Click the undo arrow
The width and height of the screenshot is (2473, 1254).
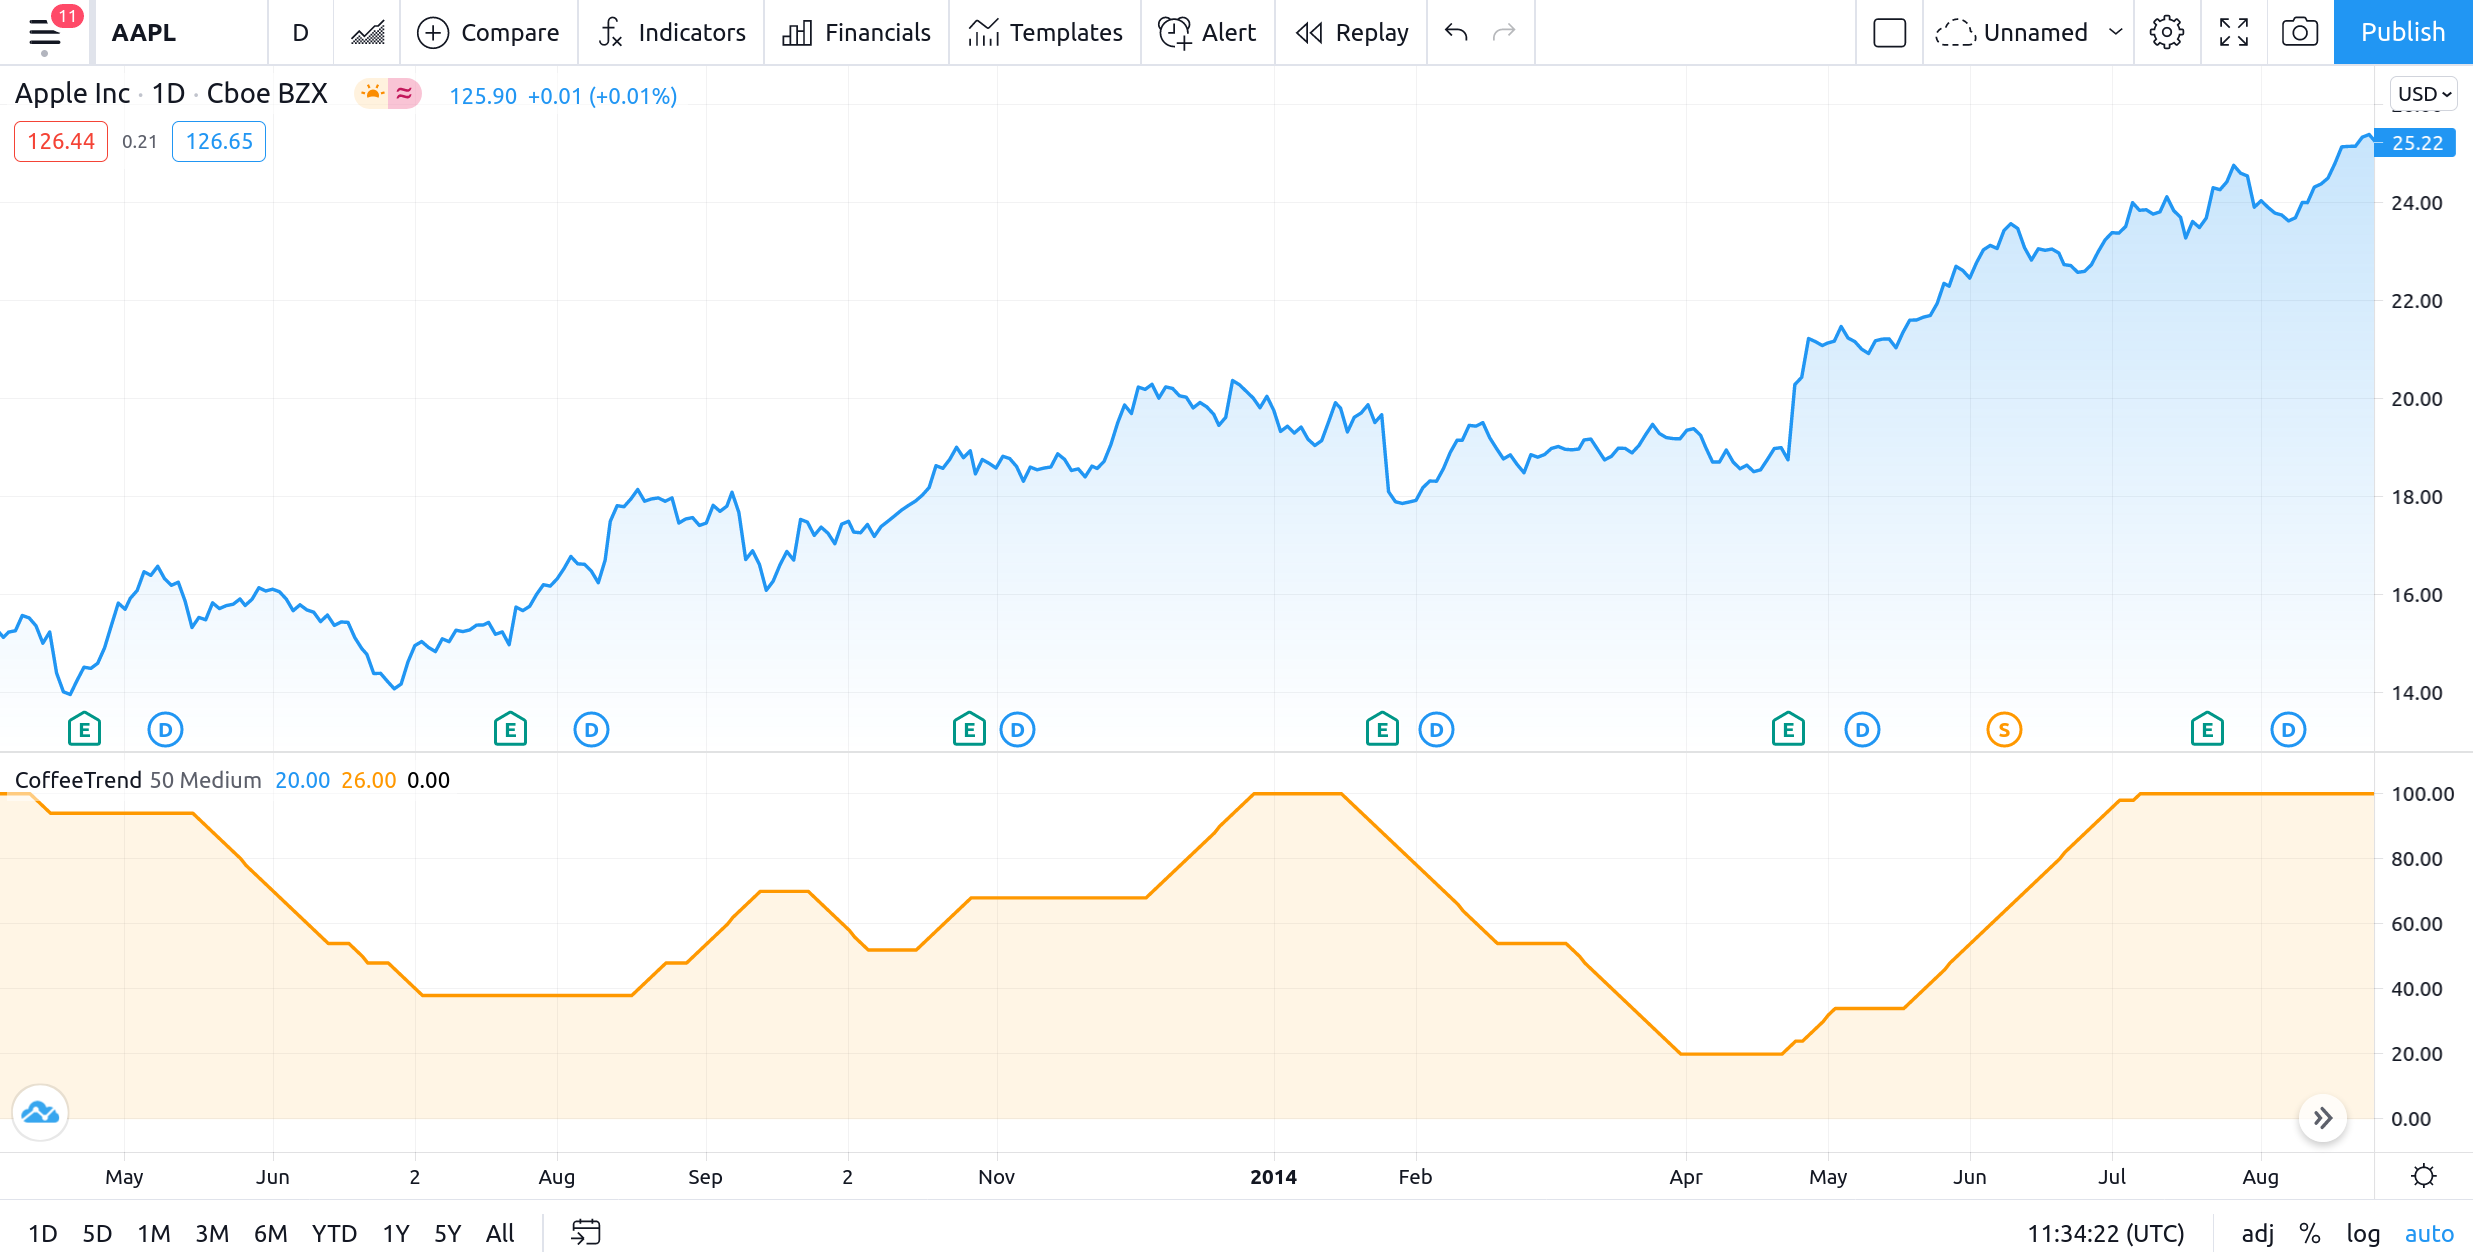coord(1455,32)
